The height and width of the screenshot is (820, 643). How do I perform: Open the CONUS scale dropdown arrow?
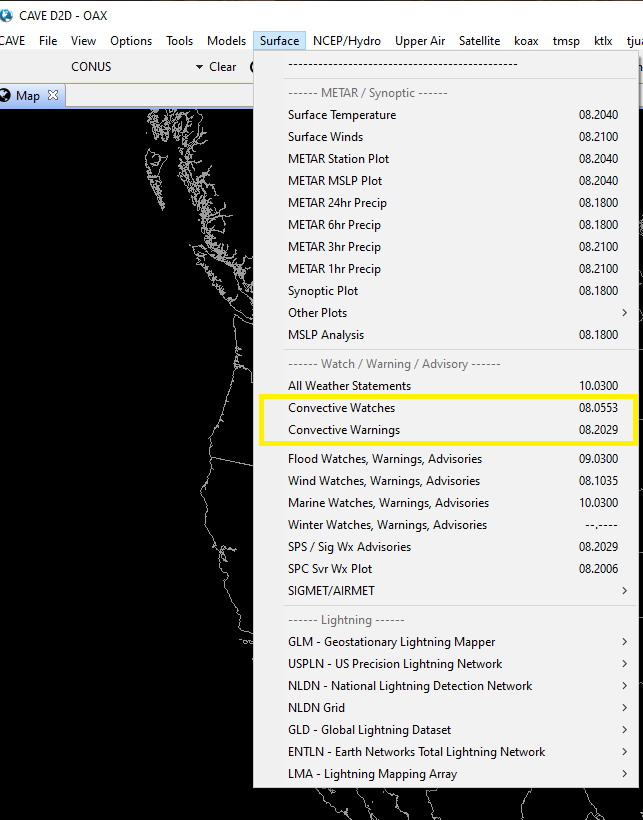[198, 67]
